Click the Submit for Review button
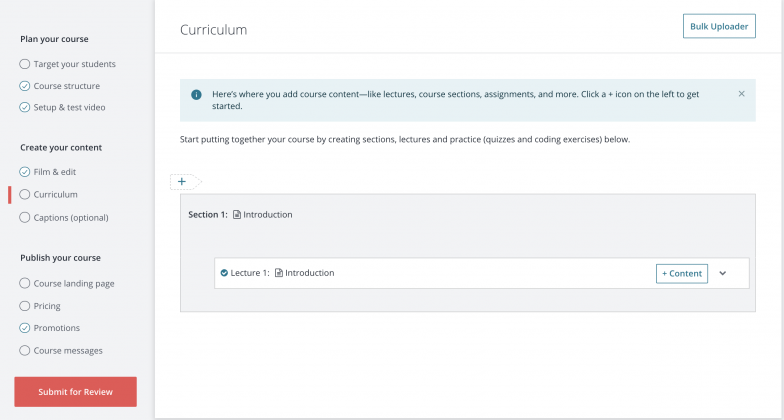Viewport: 784px width, 420px height. [x=76, y=392]
